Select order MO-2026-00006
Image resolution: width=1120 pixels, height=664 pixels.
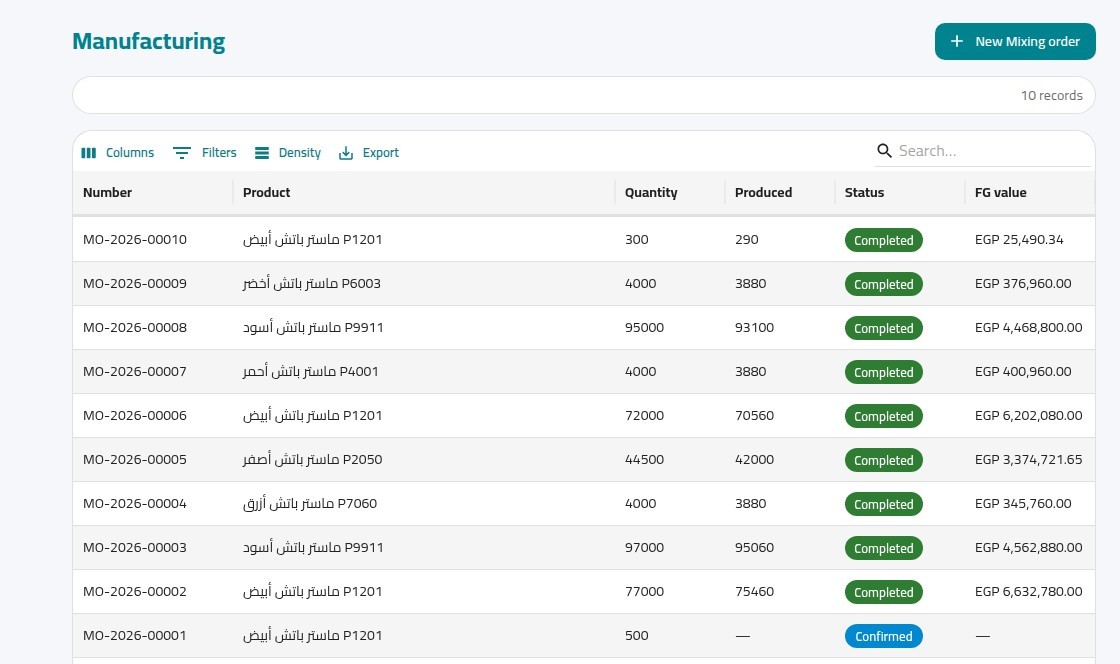pos(135,416)
